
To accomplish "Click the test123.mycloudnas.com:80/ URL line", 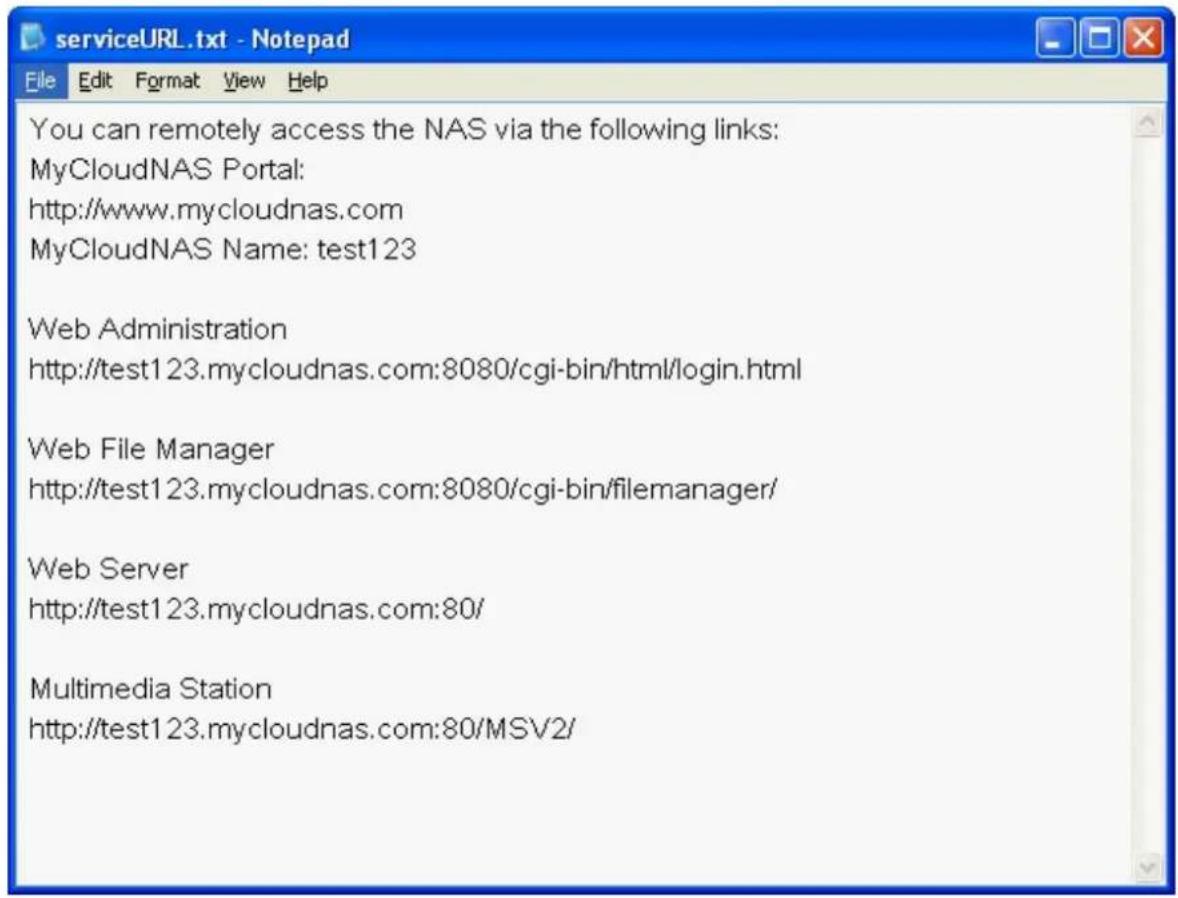I will click(x=256, y=609).
